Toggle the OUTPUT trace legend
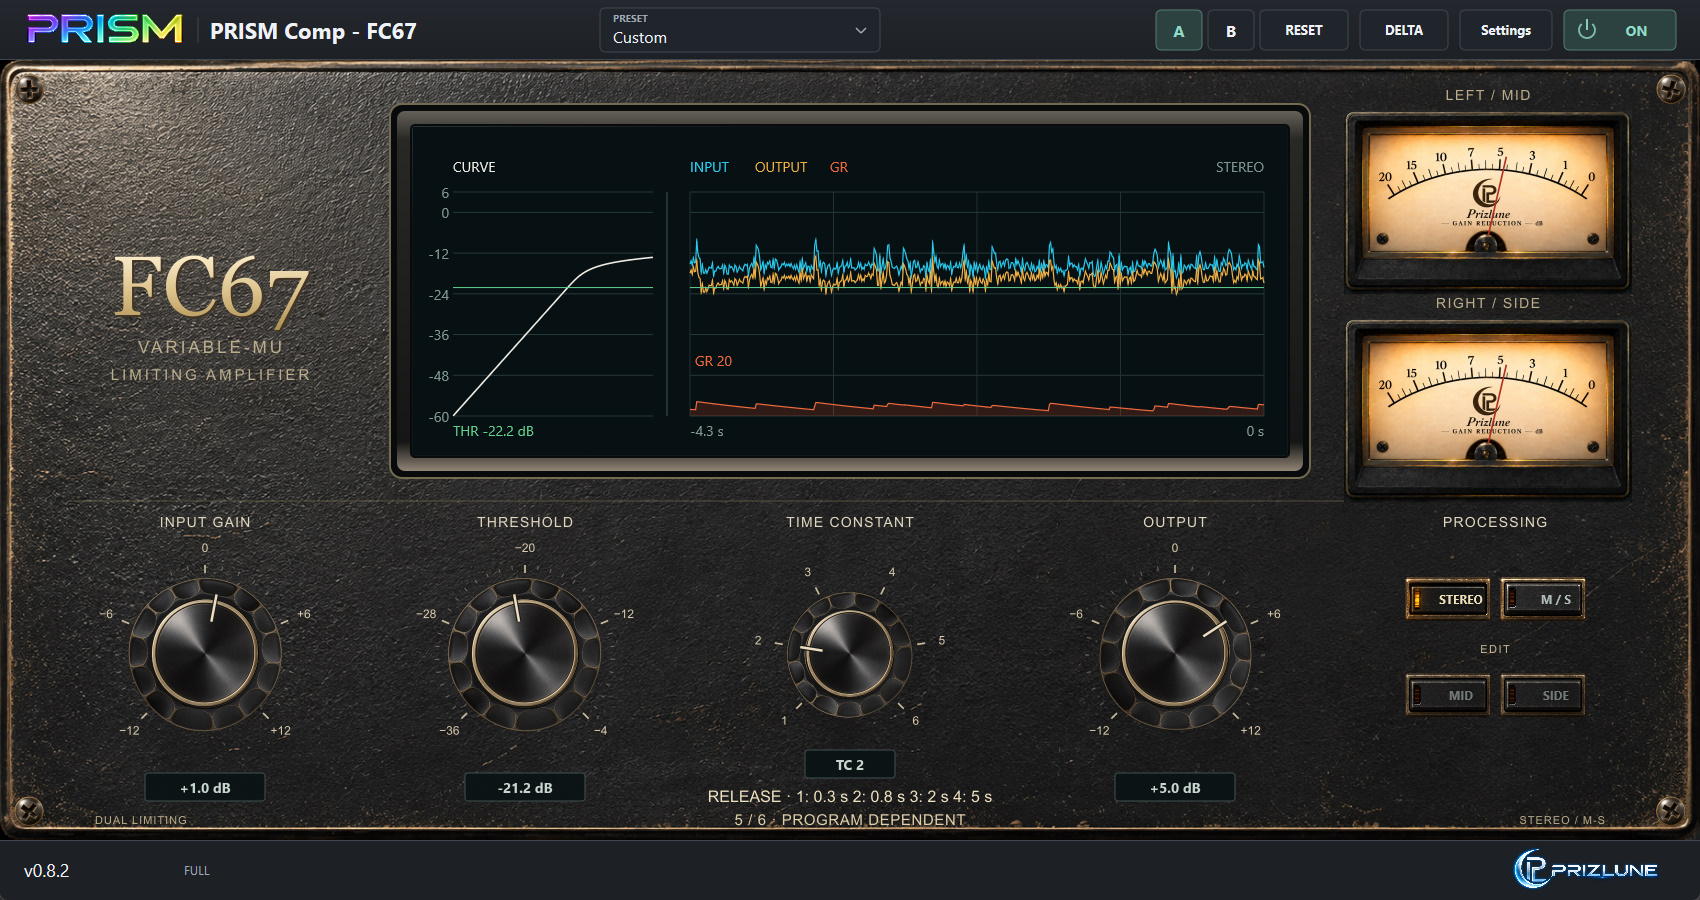 point(781,167)
